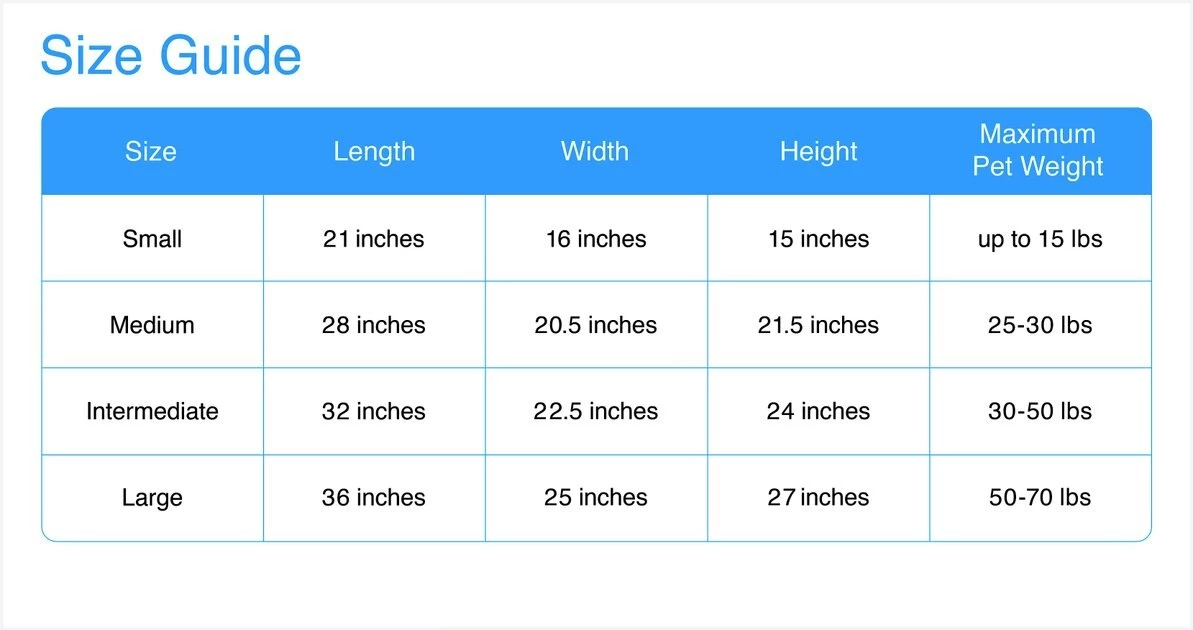Click the Small size row label
Viewport: 1193px width, 630px height.
(152, 239)
